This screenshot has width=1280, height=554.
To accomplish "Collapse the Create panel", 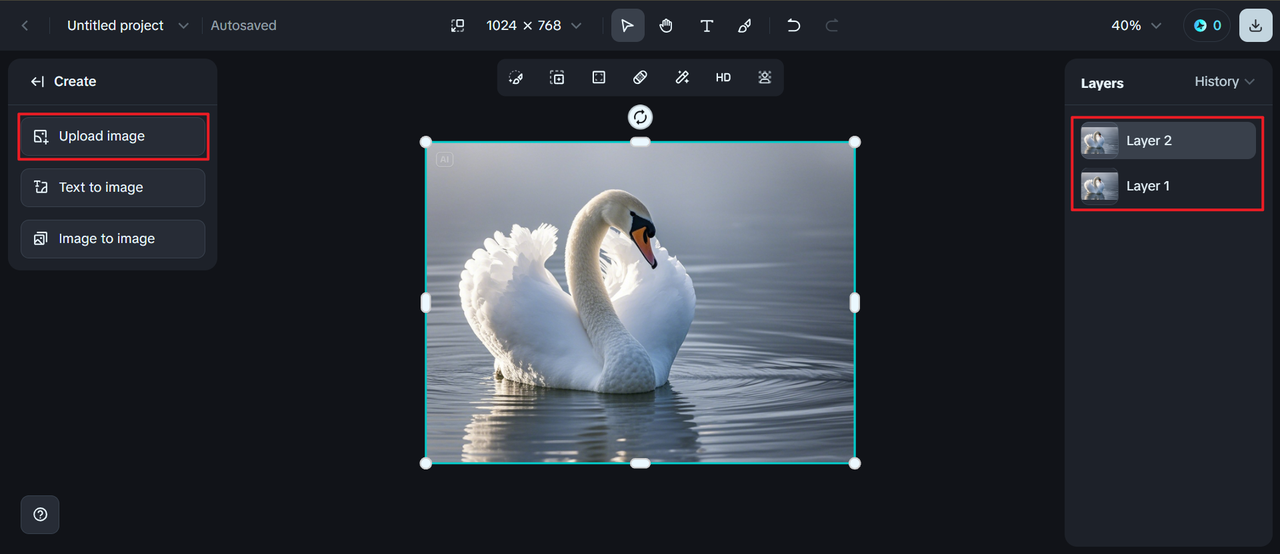I will coord(37,82).
